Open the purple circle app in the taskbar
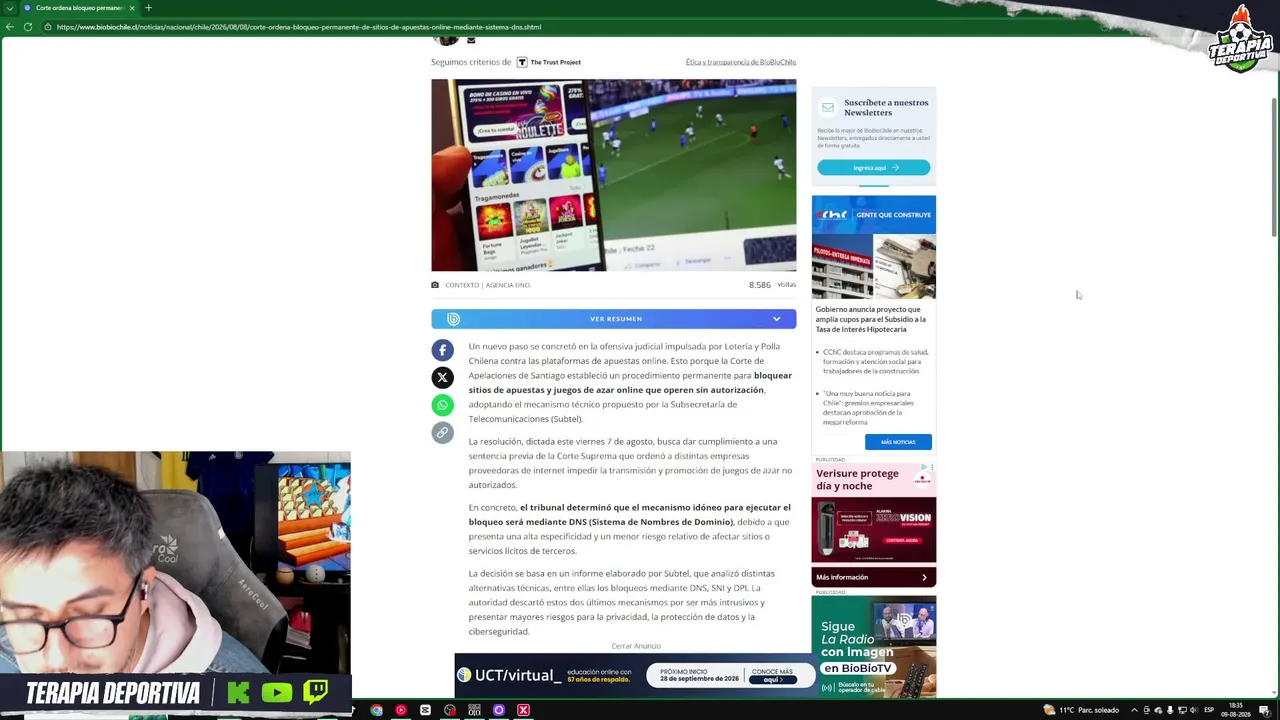 tap(498, 710)
